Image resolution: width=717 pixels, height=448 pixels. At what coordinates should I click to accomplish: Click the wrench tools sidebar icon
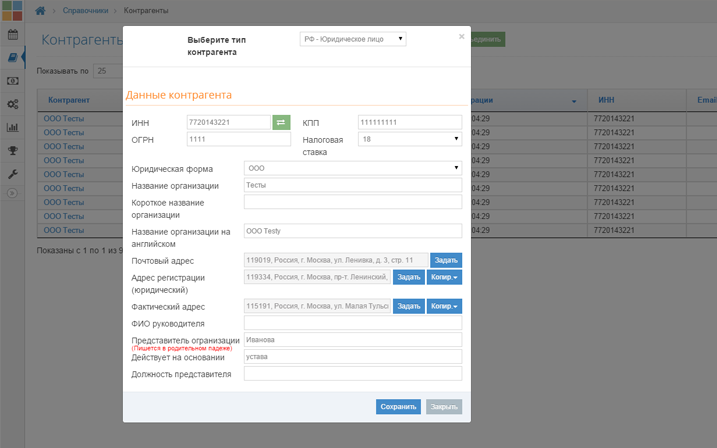coord(13,174)
